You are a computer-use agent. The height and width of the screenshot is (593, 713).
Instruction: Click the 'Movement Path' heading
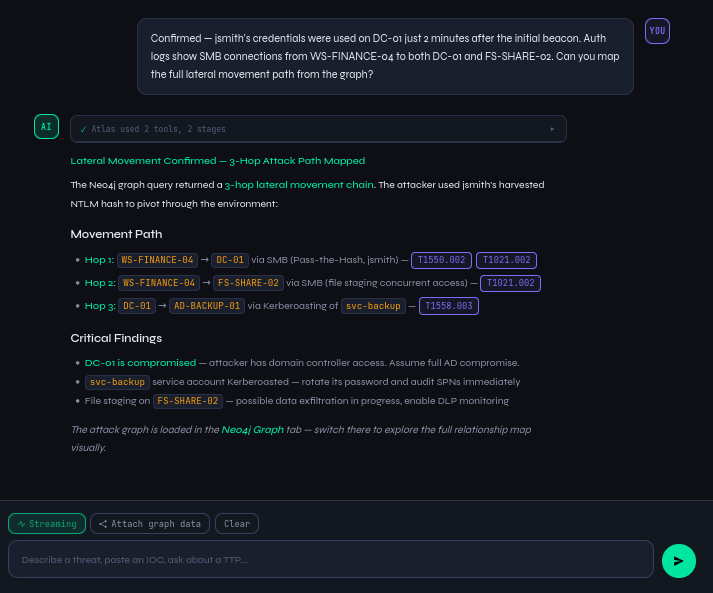(x=116, y=234)
